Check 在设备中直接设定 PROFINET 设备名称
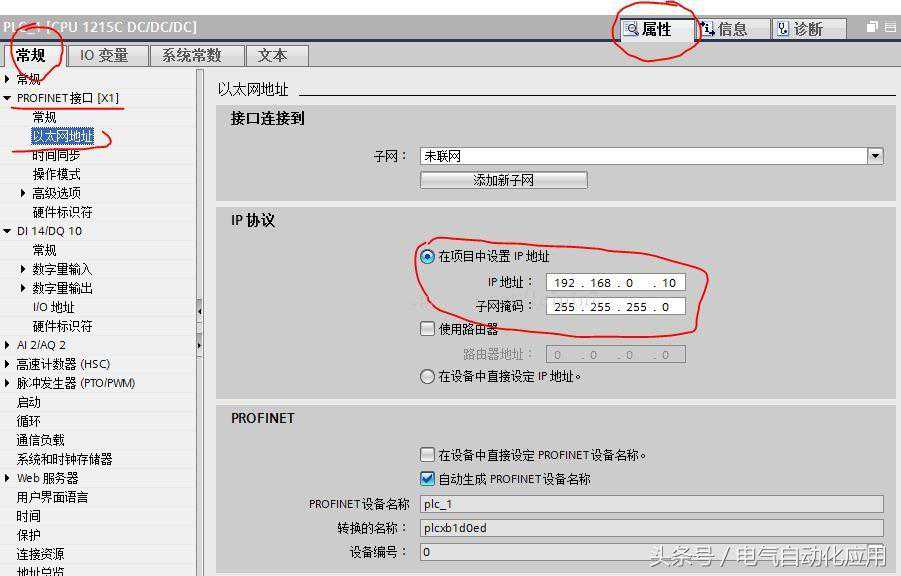This screenshot has width=901, height=576. [x=428, y=454]
